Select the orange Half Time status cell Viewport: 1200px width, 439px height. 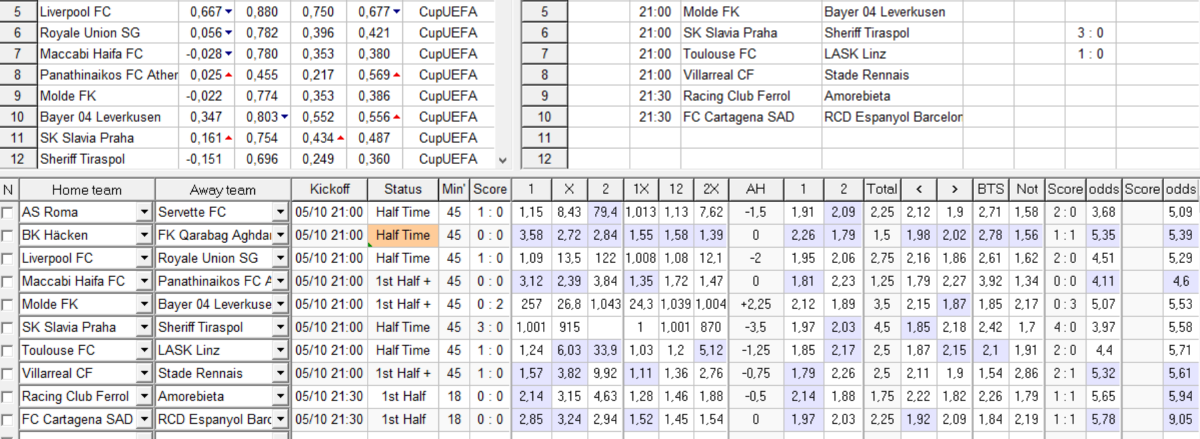pyautogui.click(x=404, y=235)
